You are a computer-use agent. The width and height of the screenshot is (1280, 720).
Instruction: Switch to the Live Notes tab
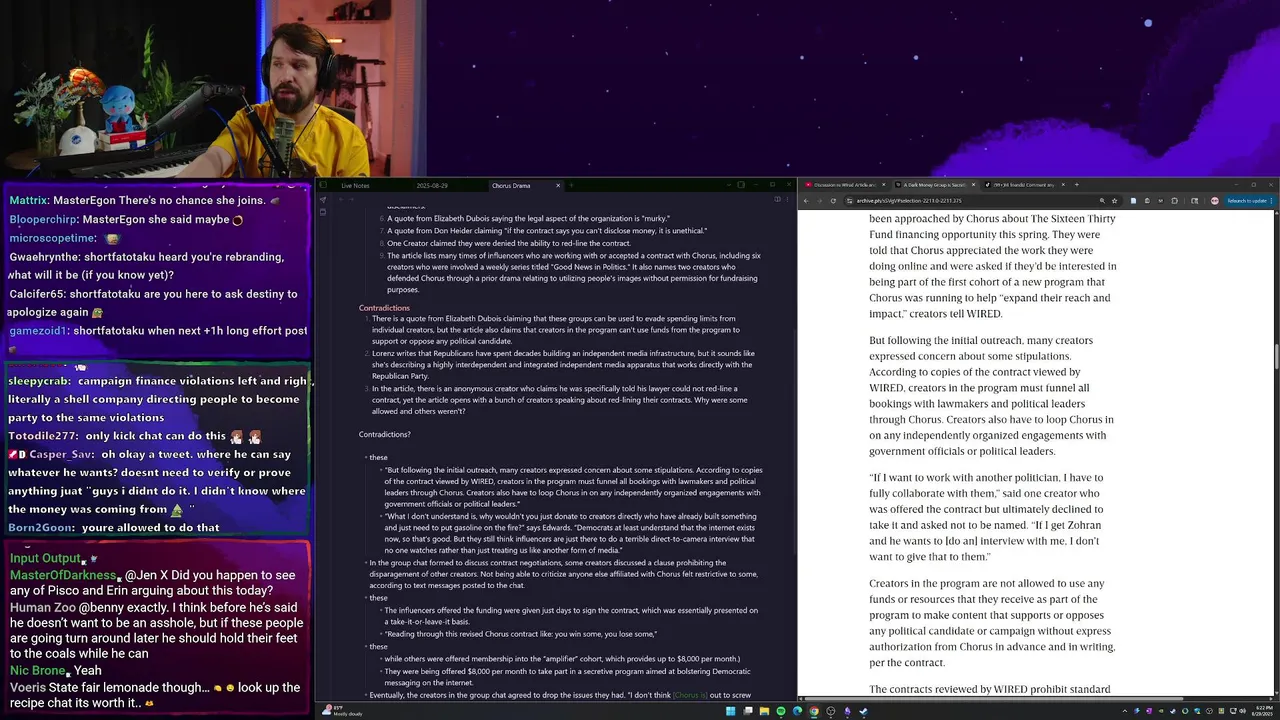355,185
